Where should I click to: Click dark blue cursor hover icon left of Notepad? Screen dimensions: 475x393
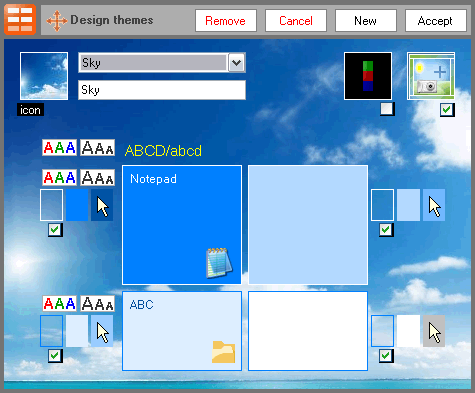102,205
